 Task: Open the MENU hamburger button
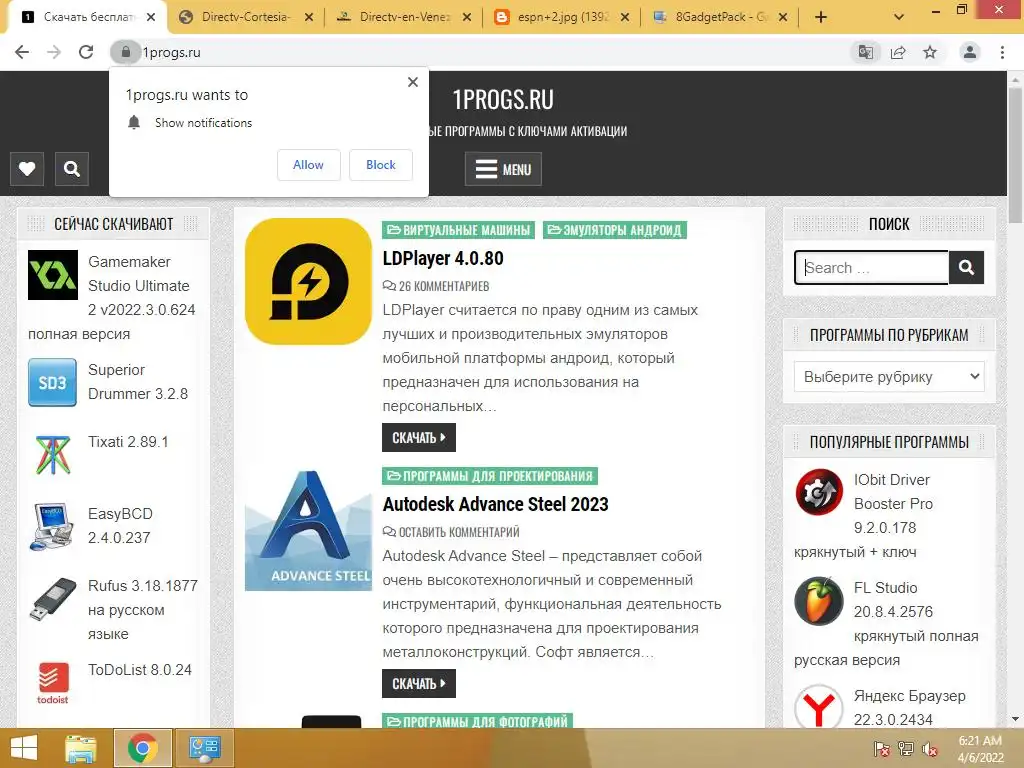click(503, 169)
